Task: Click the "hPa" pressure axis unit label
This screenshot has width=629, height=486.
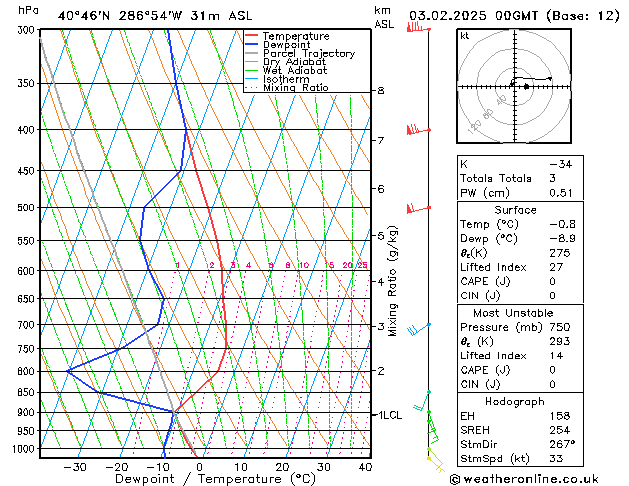Action: [28, 10]
